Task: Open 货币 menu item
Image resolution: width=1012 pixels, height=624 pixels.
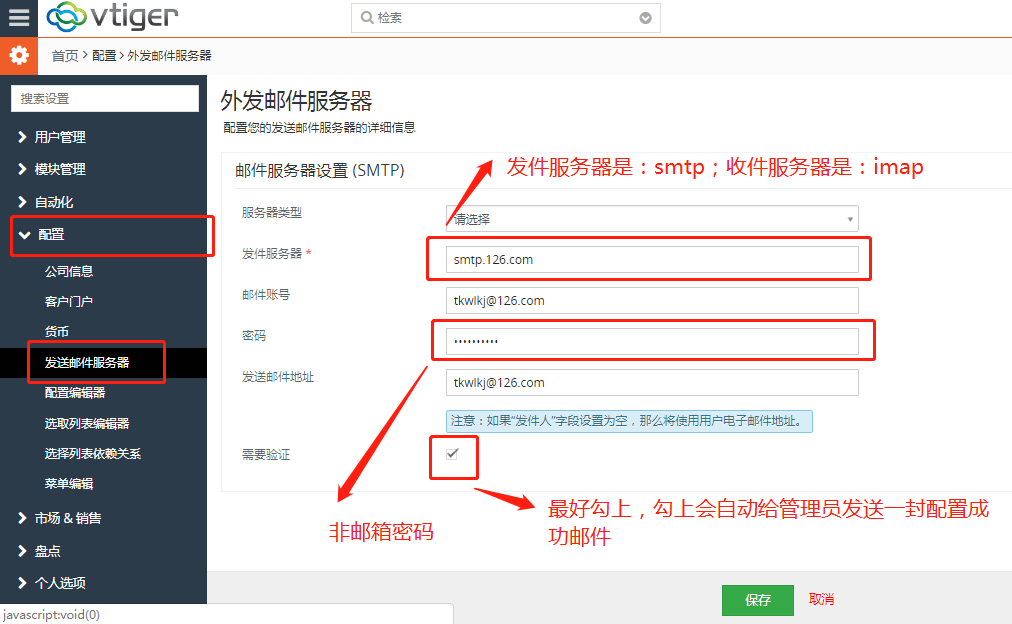Action: click(57, 332)
